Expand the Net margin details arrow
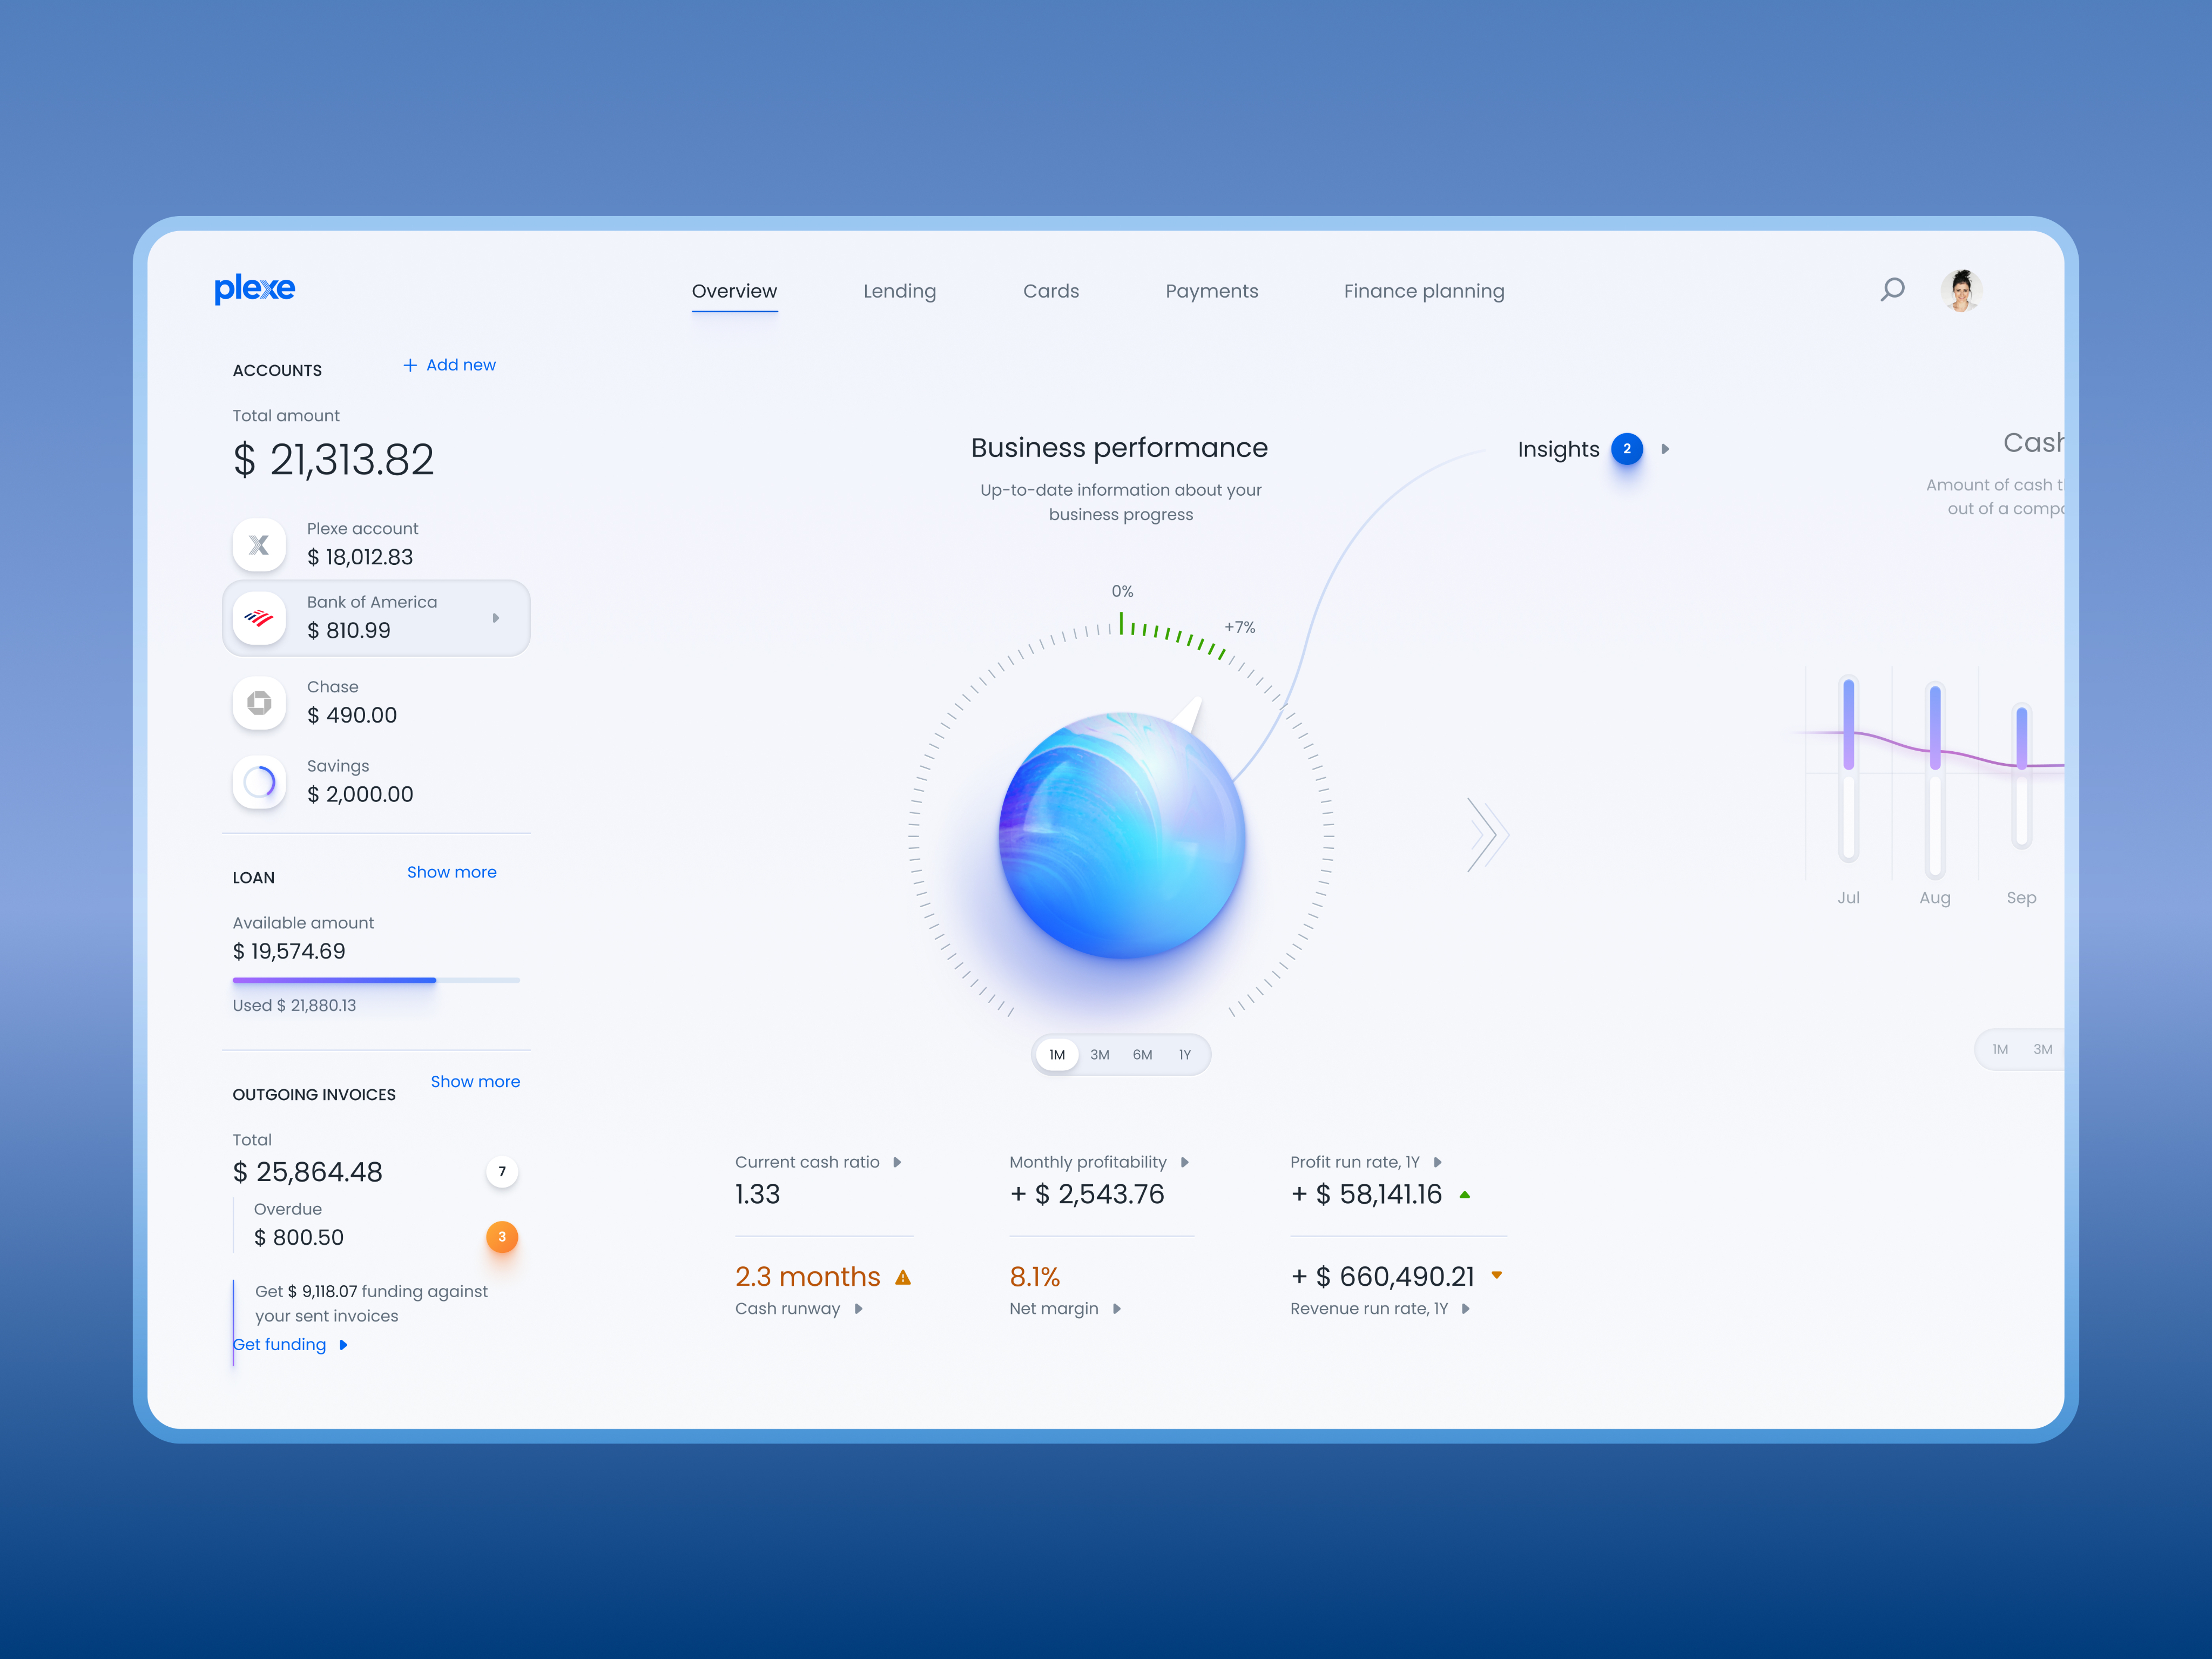Viewport: 2212px width, 1659px height. [1117, 1309]
